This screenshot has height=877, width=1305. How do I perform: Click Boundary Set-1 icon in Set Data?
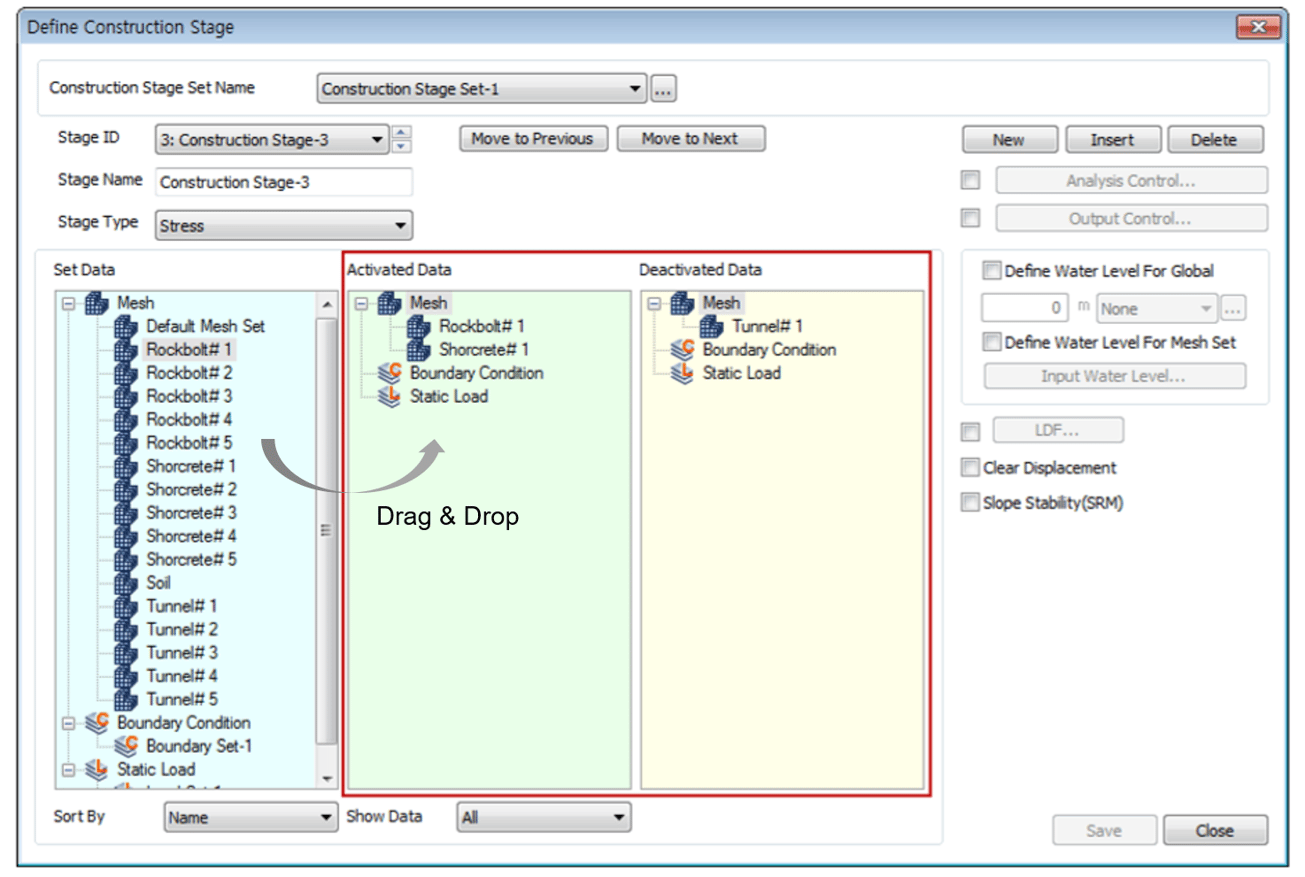125,746
